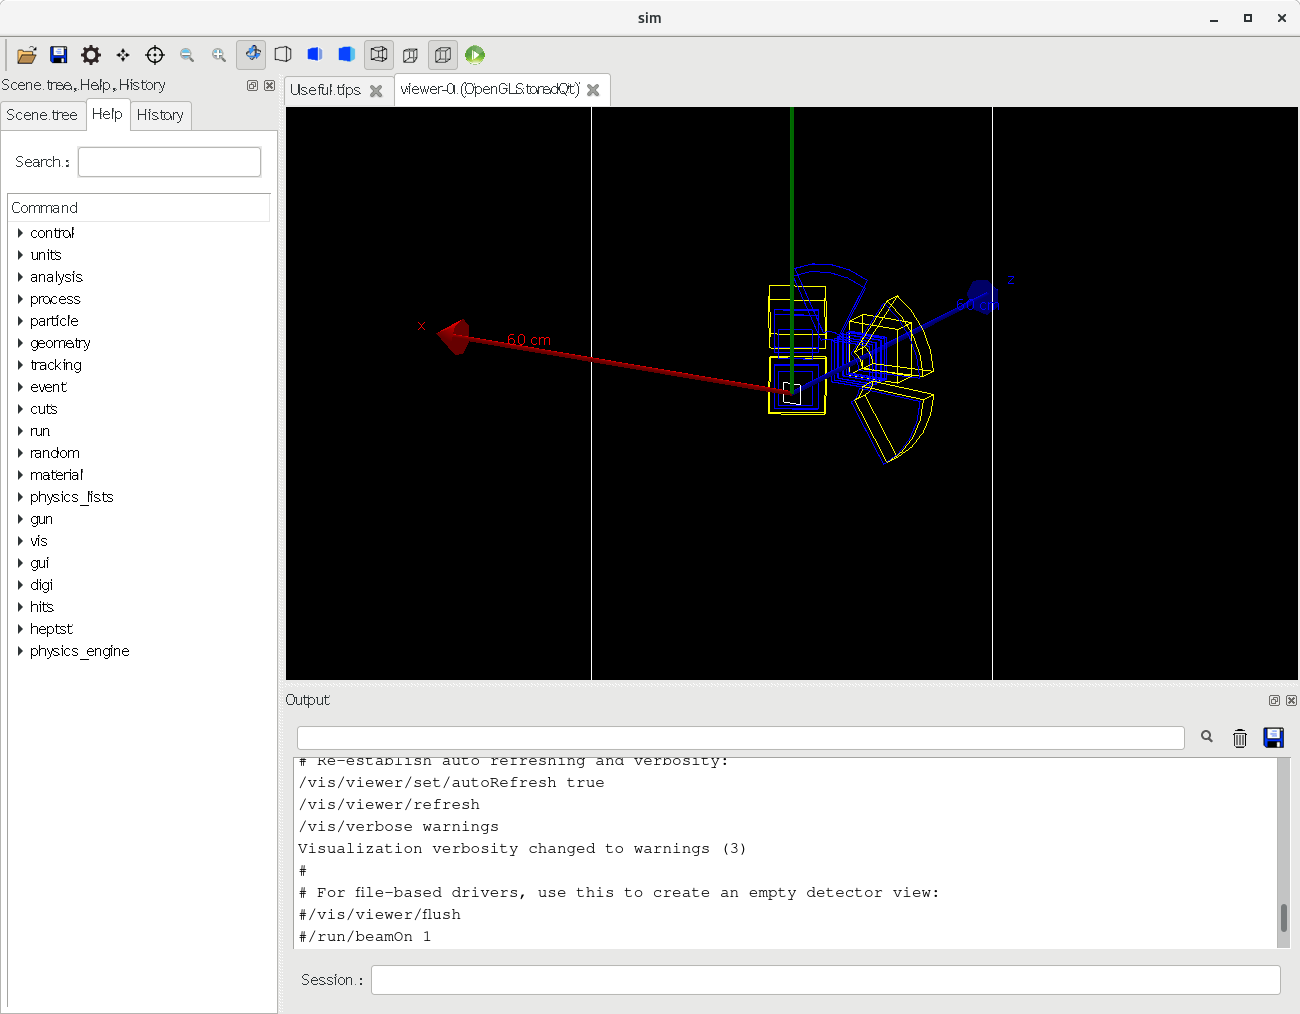Open a macro file with the folder icon
The image size is (1300, 1014).
(27, 55)
